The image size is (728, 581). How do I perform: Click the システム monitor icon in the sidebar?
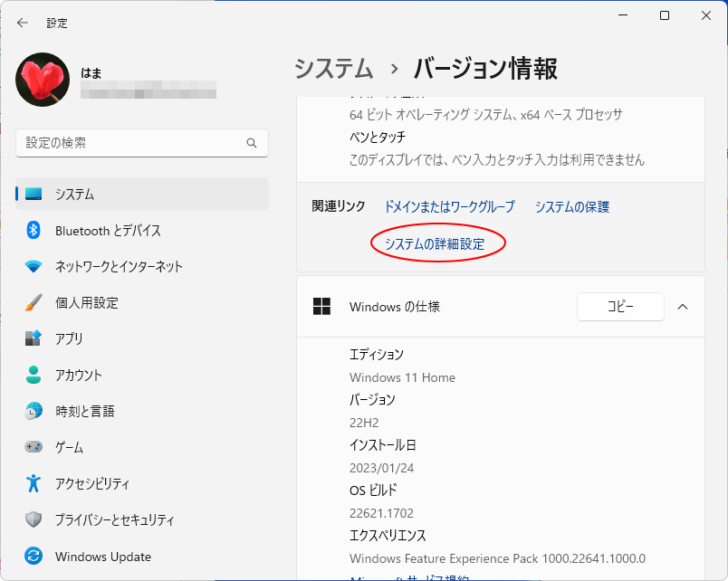[33, 194]
